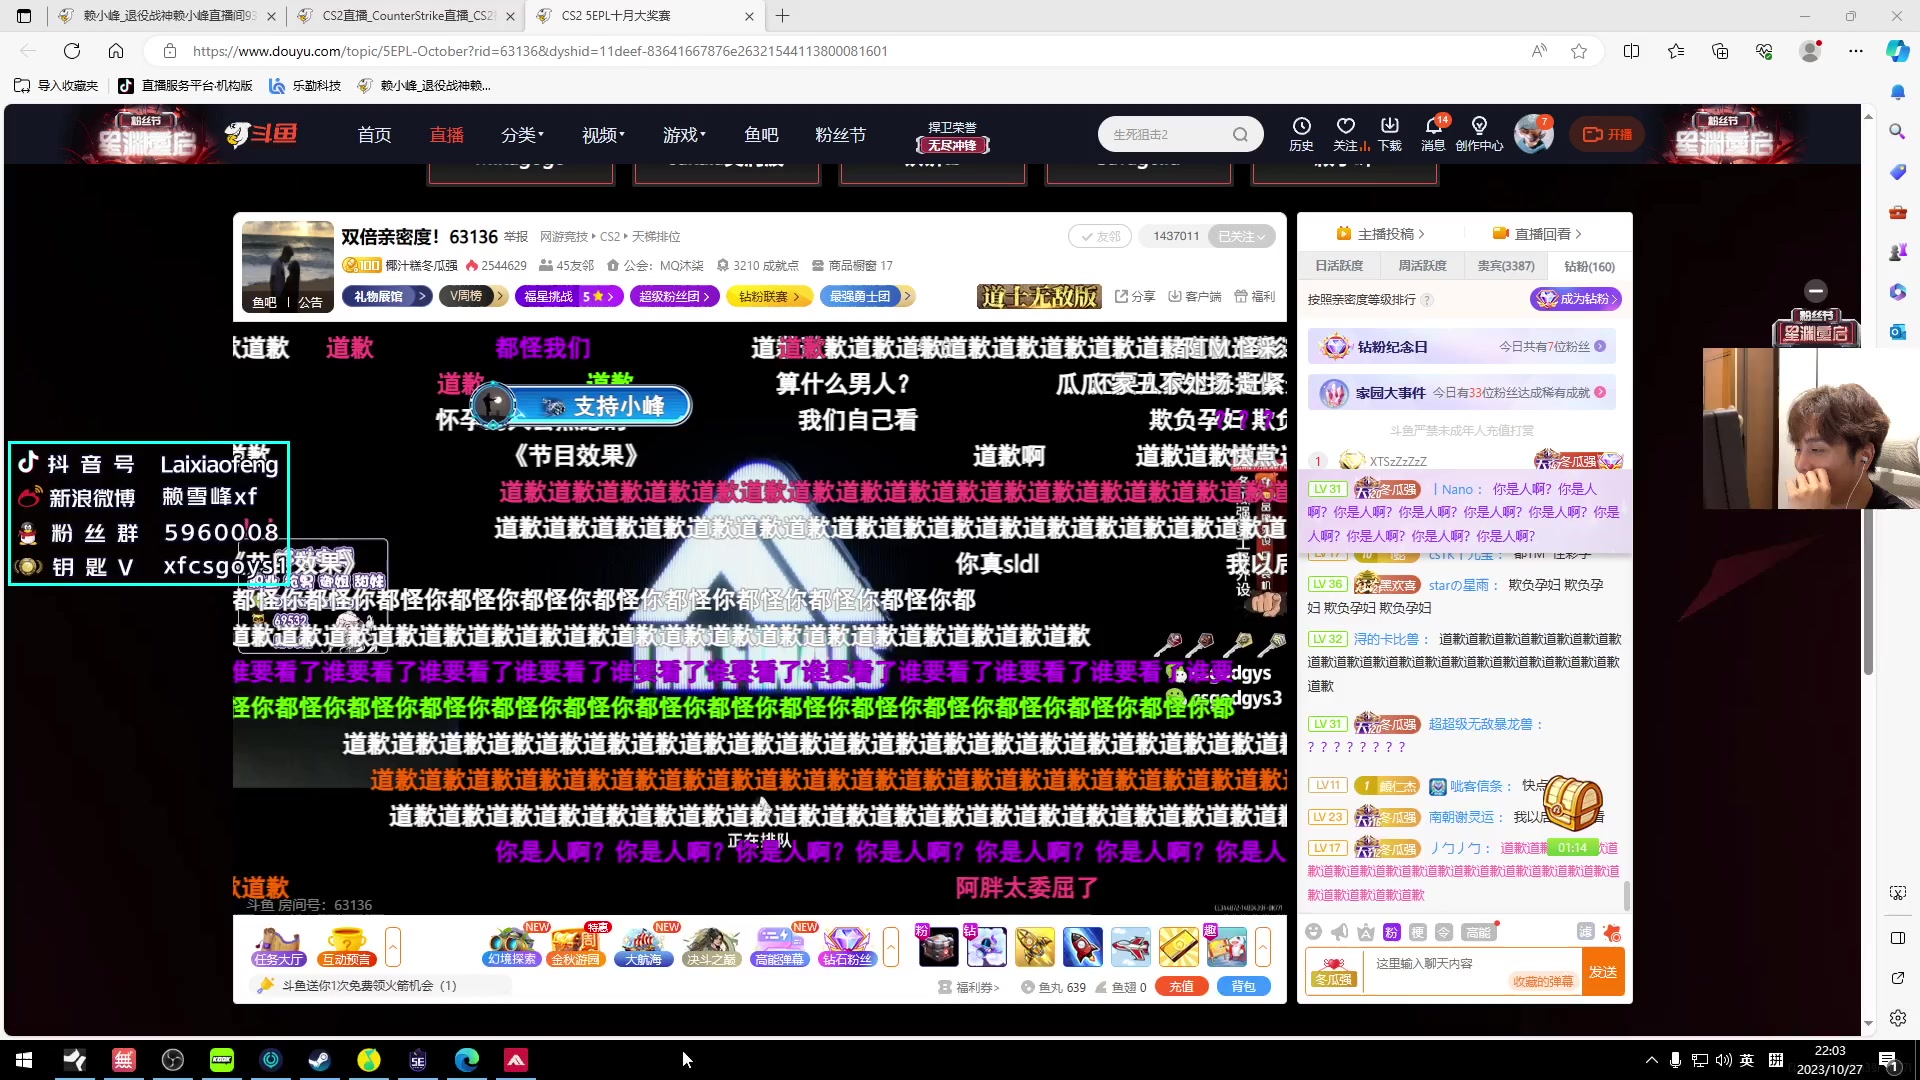Image resolution: width=1920 pixels, height=1080 pixels.
Task: Open the 主播投稿 streamer submissions link
Action: pyautogui.click(x=1380, y=234)
